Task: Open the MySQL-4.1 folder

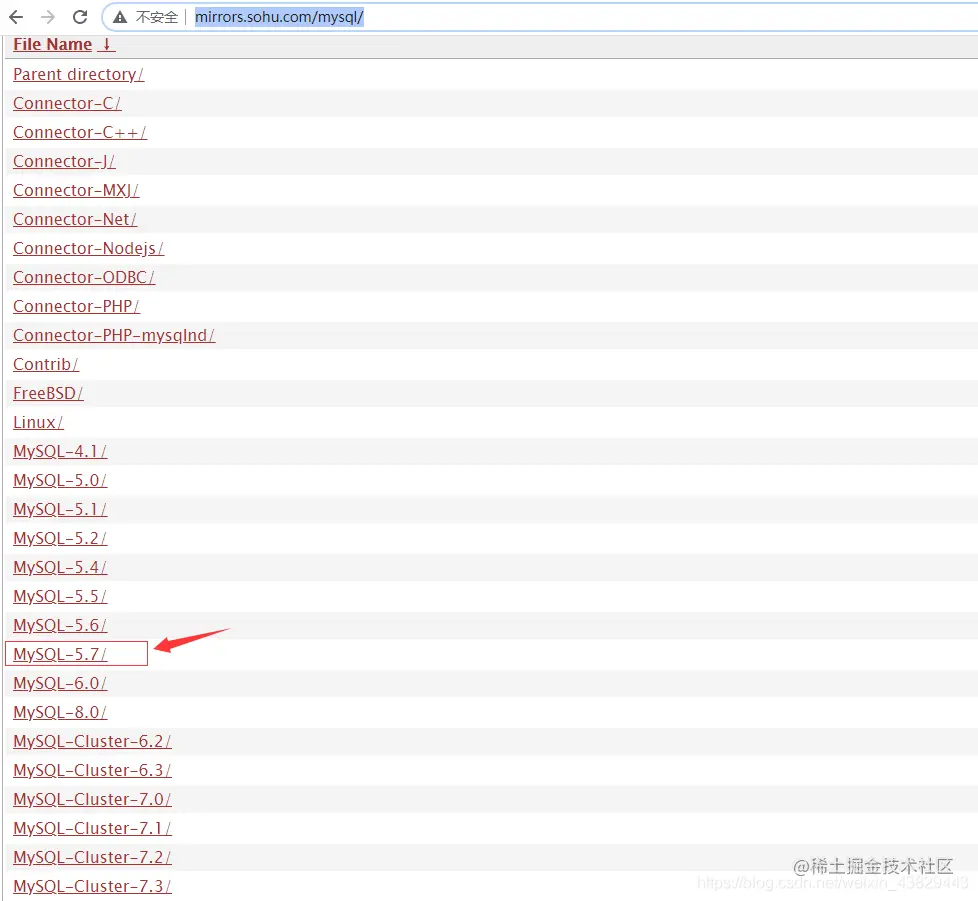Action: pos(60,451)
